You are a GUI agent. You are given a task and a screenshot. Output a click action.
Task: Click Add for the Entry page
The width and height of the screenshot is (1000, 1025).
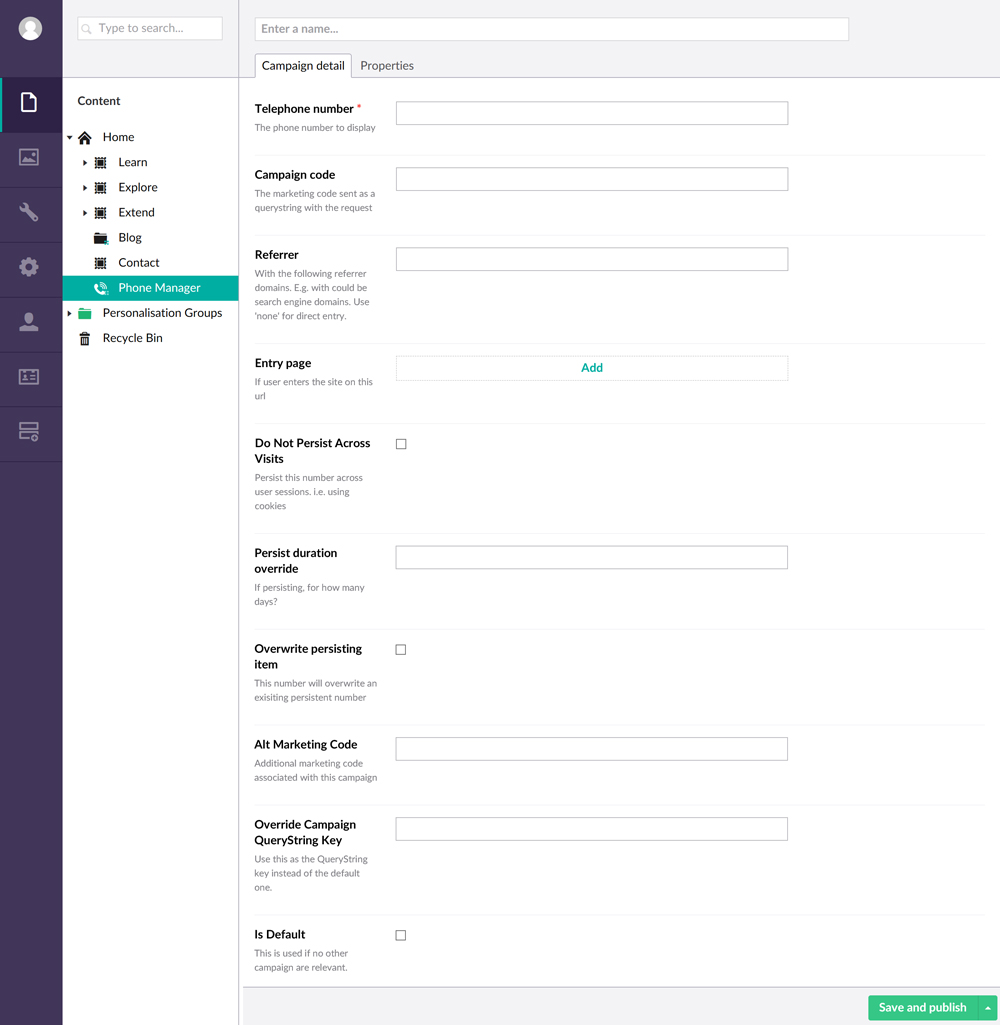tap(592, 367)
